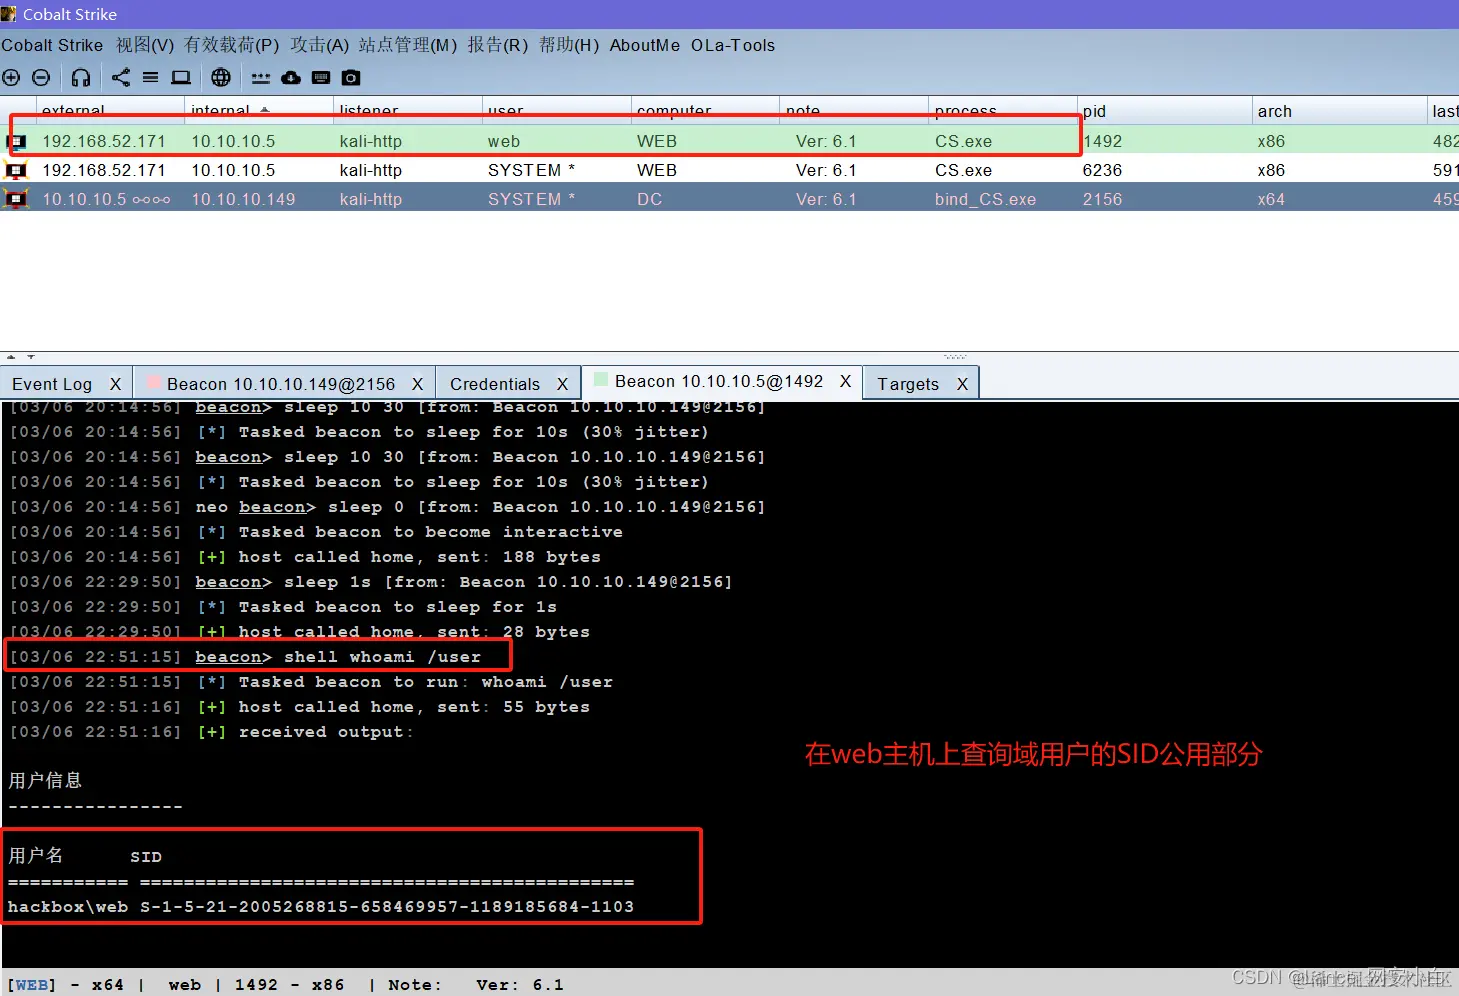Screen dimensions: 1459x996
Task: Open the 视图(V) menu
Action: (x=145, y=45)
